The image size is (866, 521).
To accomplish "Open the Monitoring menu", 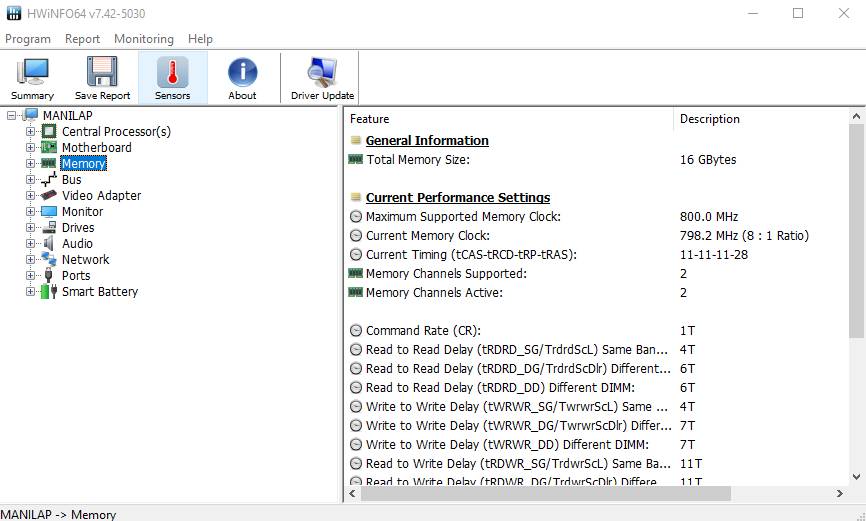I will pos(144,39).
